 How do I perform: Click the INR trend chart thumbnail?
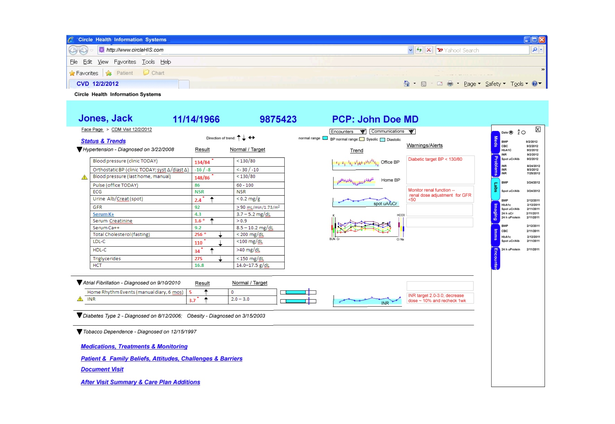pos(367,300)
